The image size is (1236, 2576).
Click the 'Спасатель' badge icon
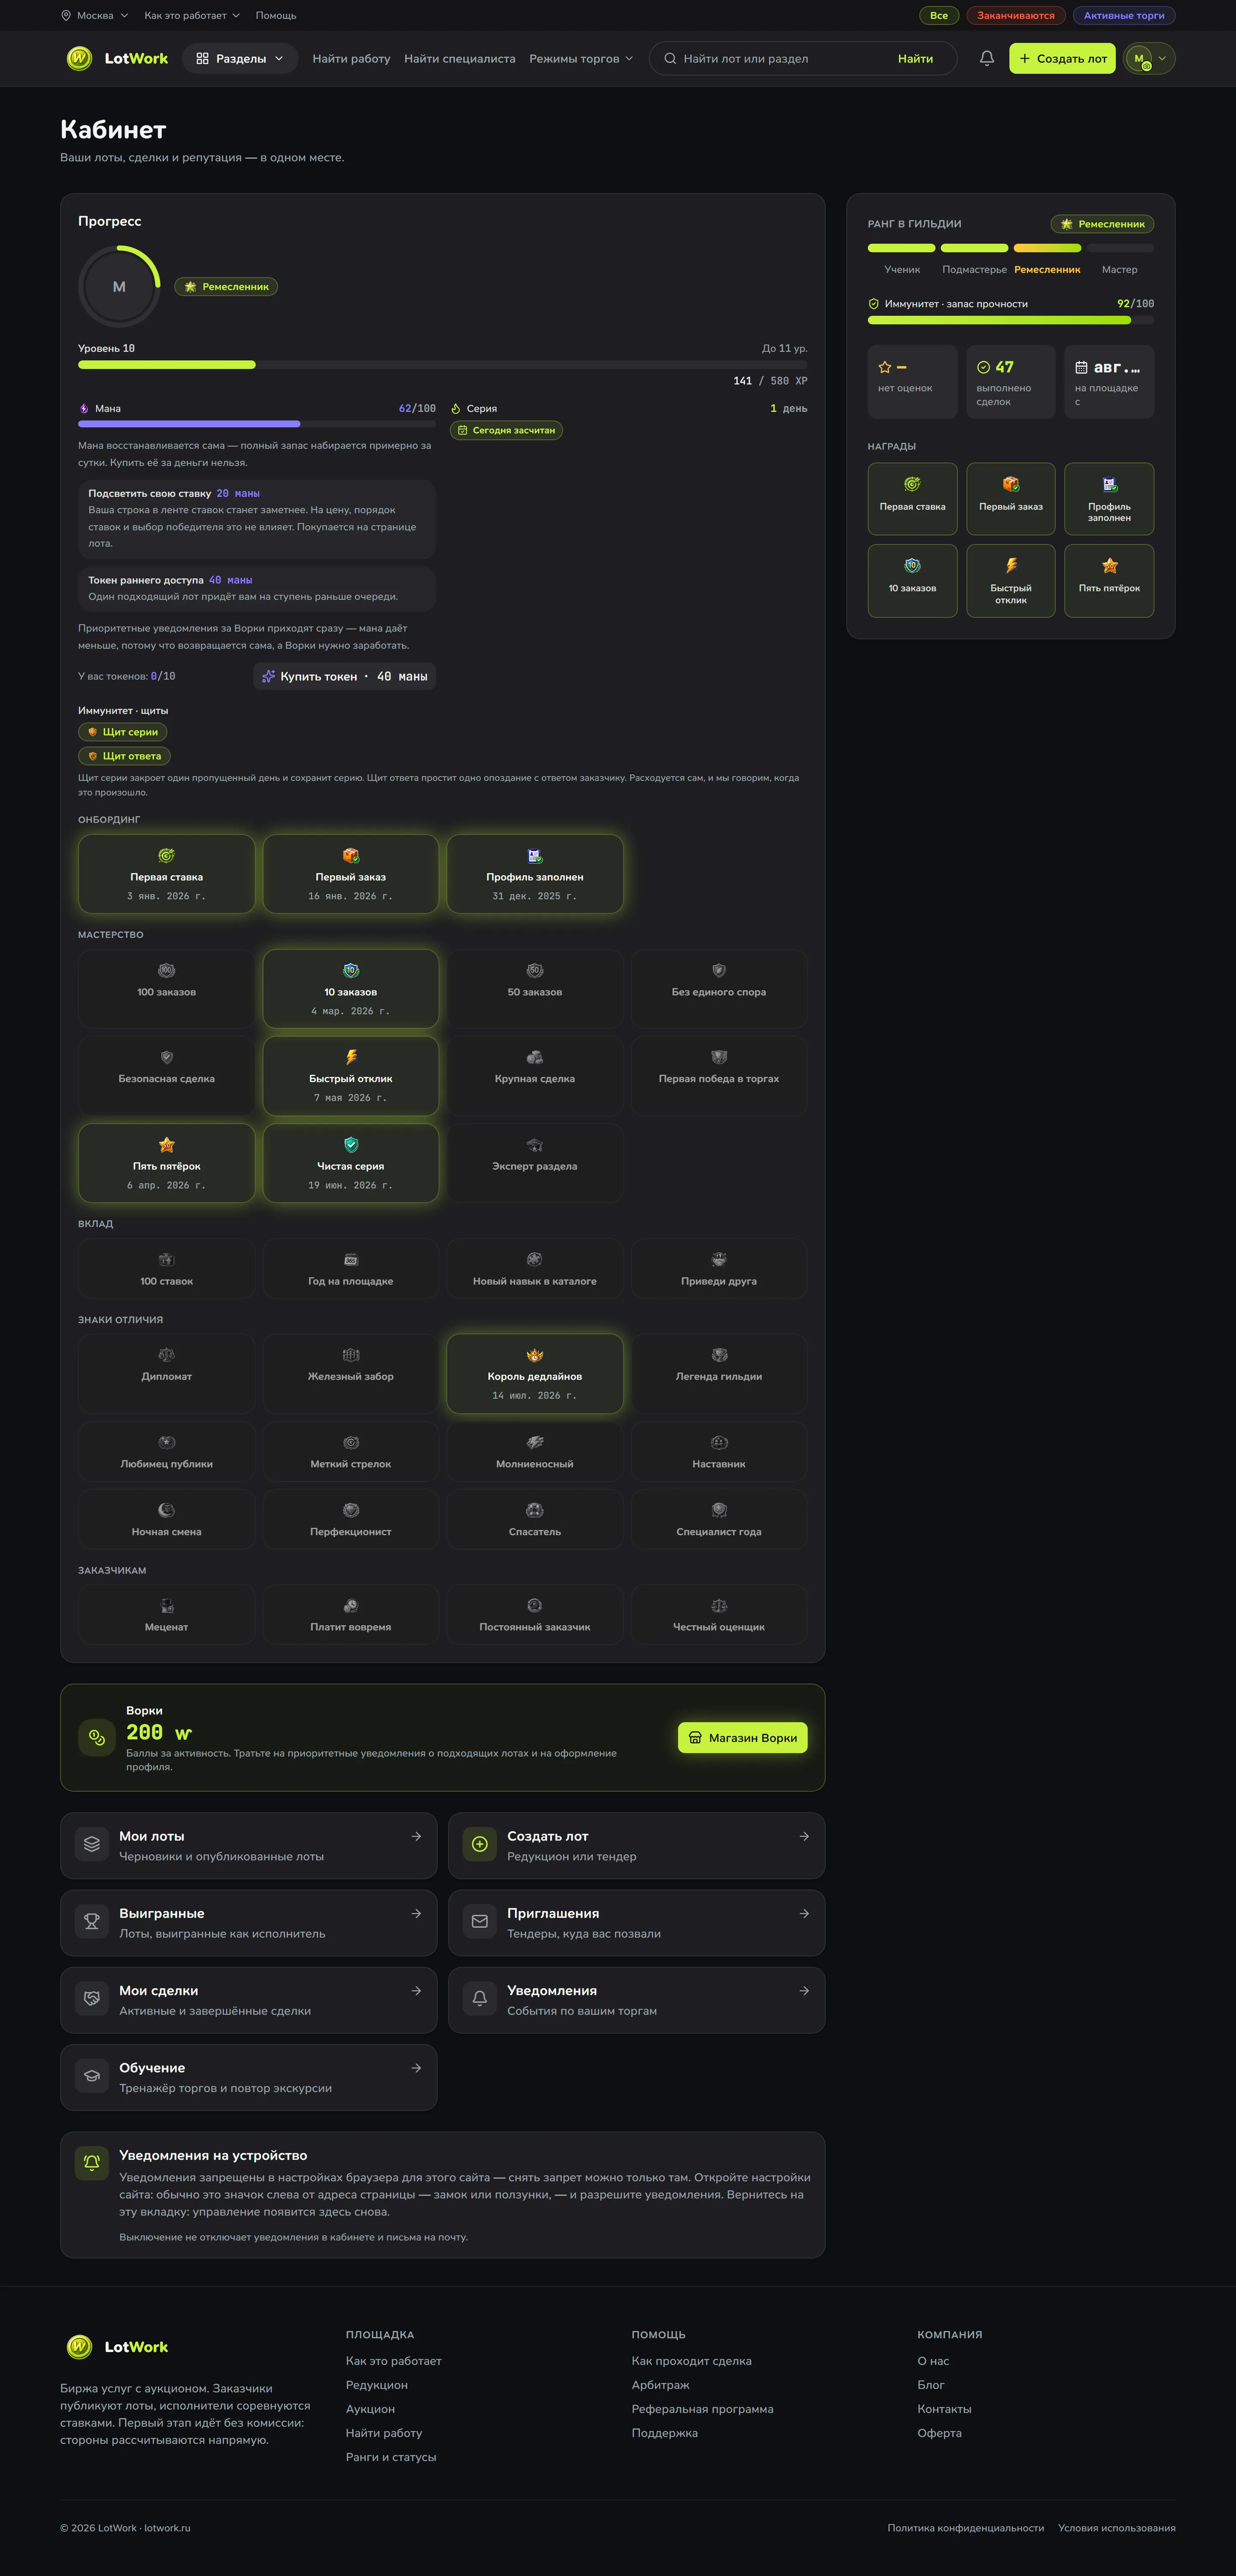535,1510
